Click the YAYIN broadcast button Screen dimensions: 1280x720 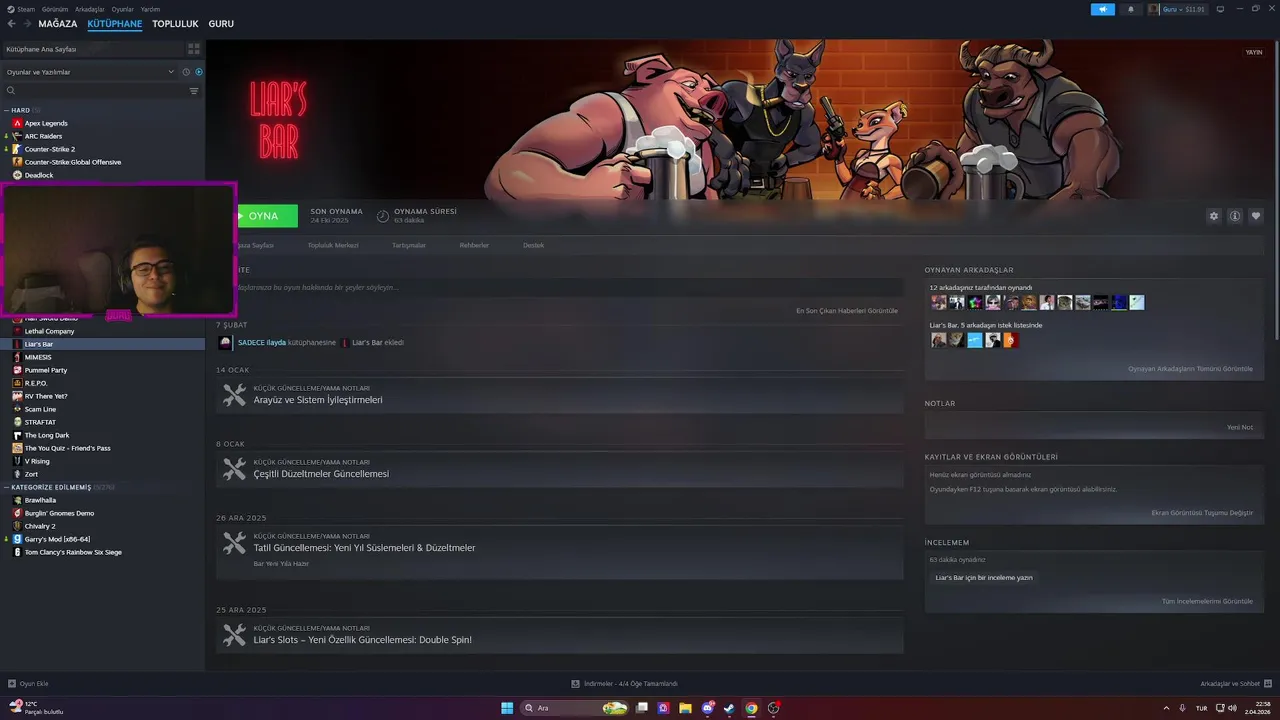[x=1254, y=52]
